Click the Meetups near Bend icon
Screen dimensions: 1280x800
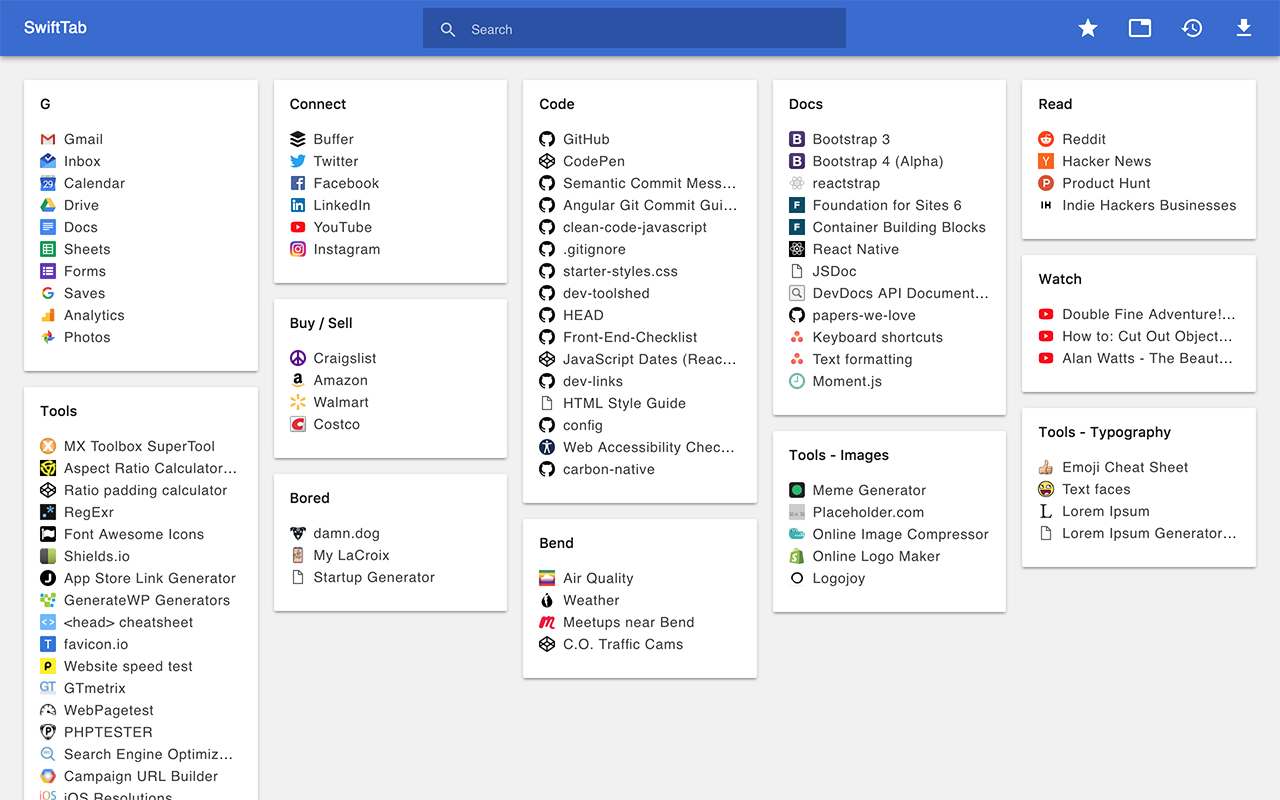coord(547,622)
